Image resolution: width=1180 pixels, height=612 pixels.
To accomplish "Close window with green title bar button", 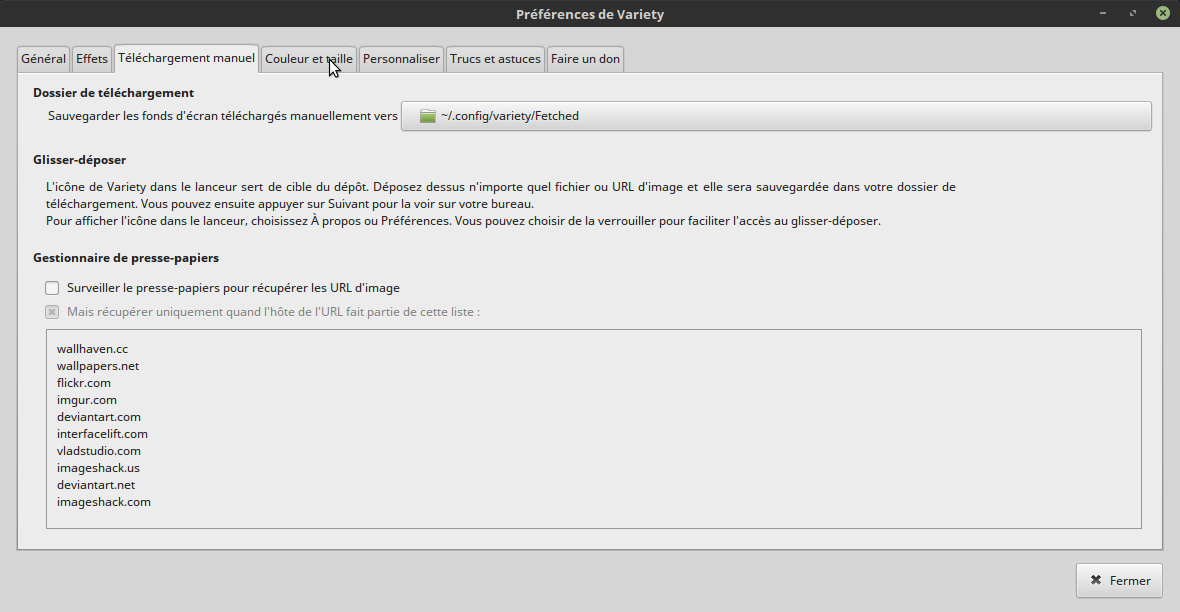I will pyautogui.click(x=1162, y=14).
